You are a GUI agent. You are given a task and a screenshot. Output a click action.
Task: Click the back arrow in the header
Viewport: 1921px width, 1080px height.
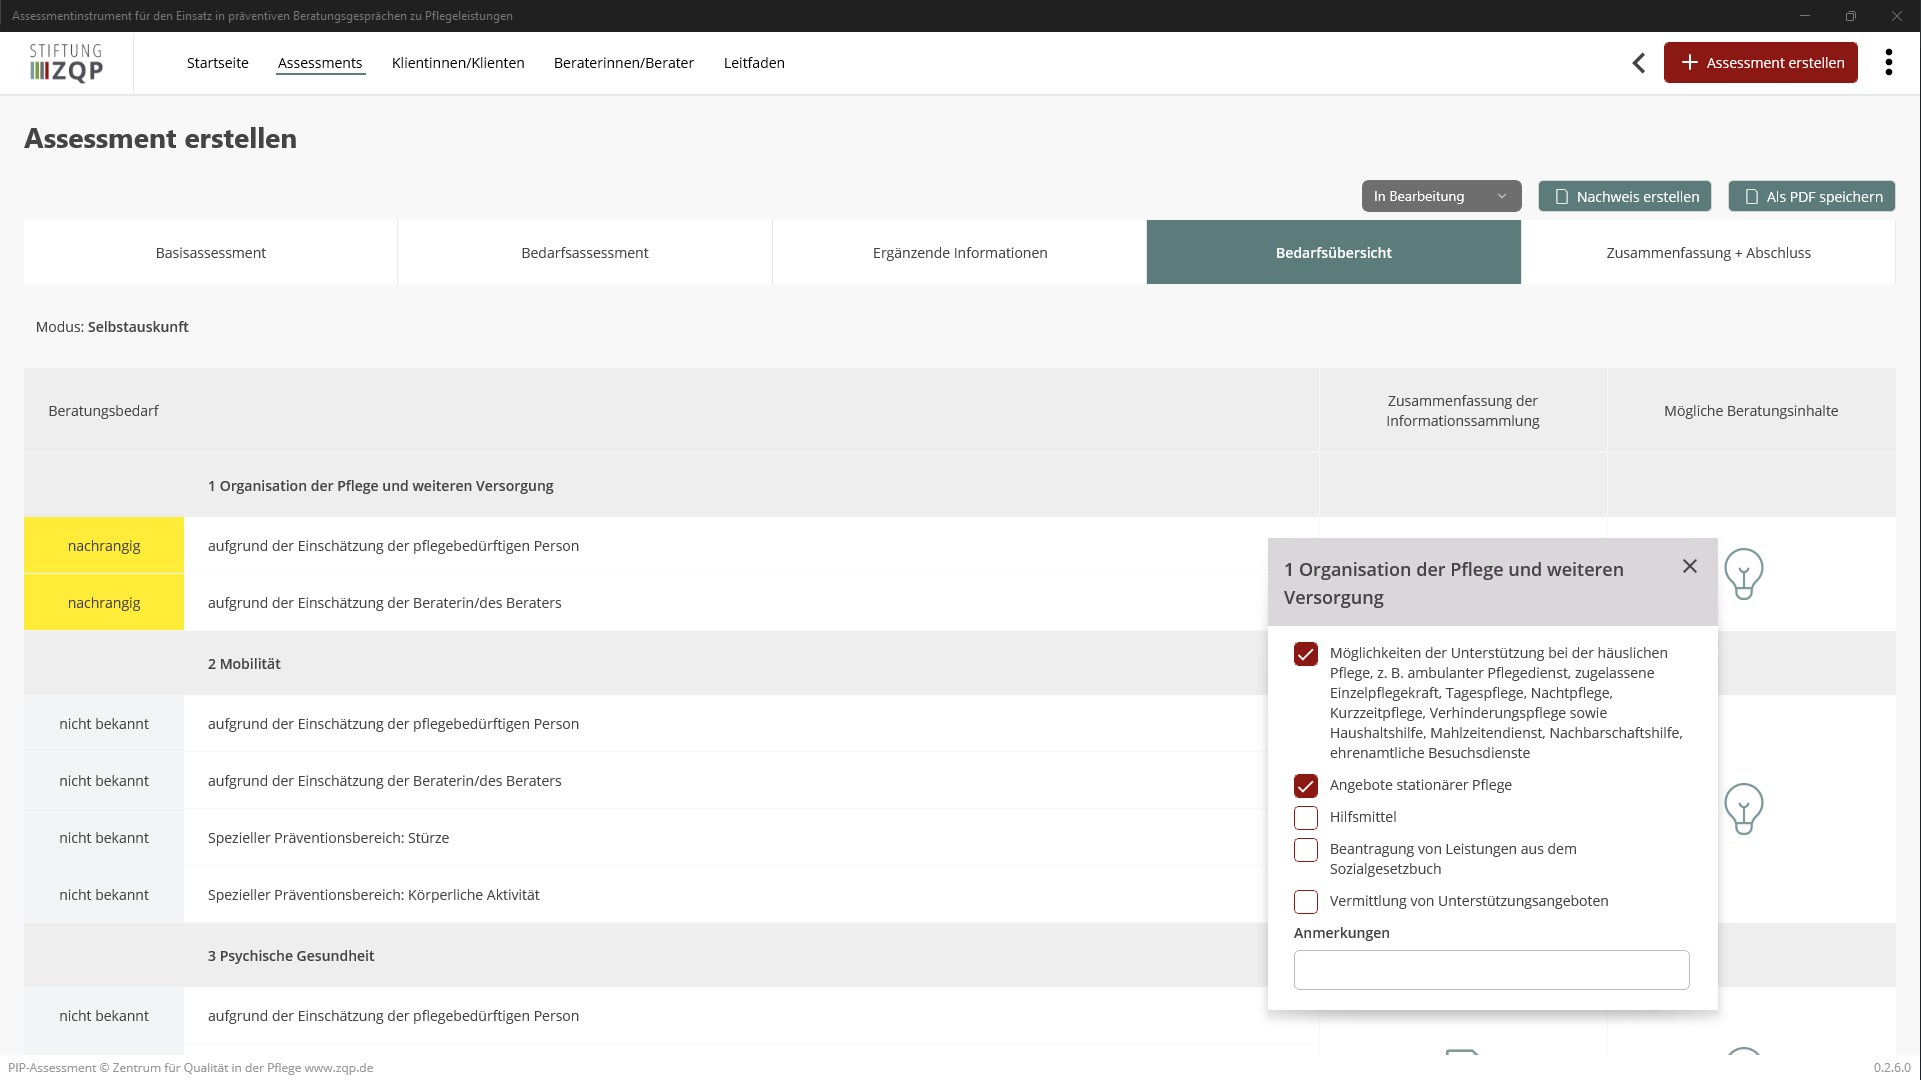click(1638, 63)
